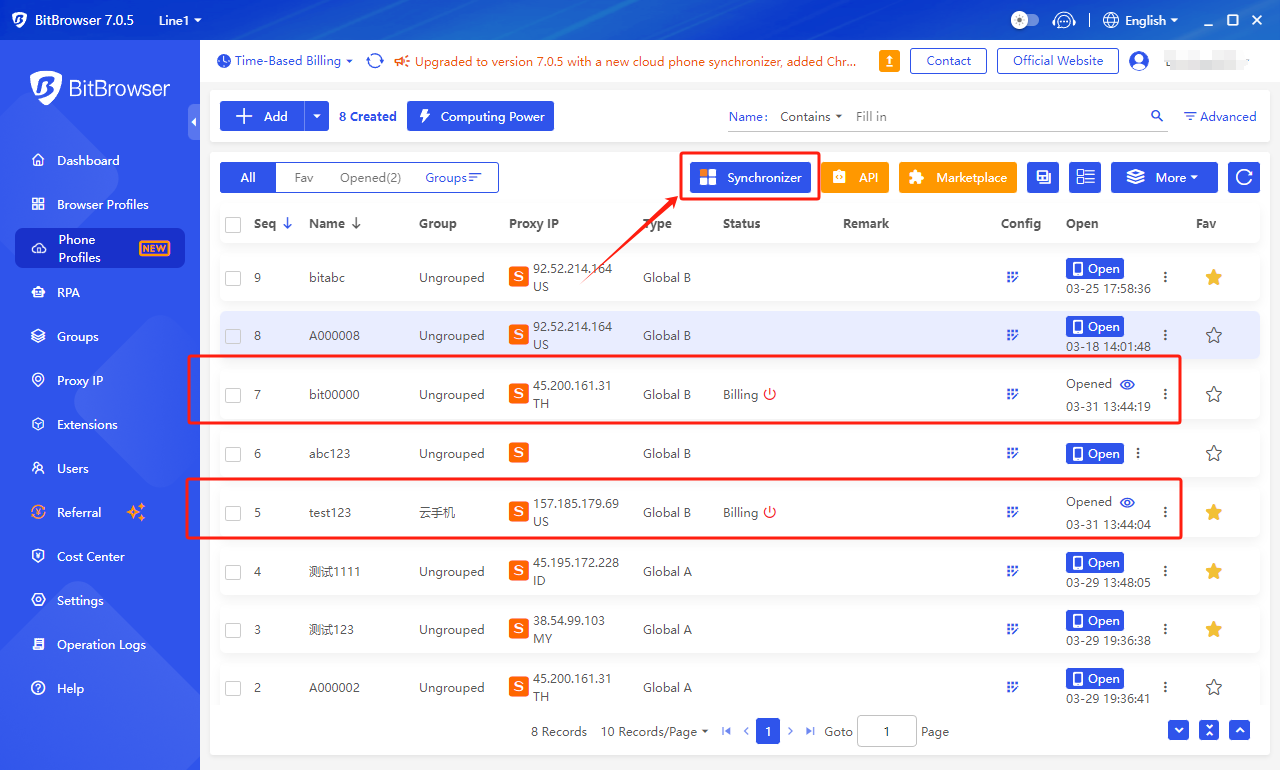
Task: Expand the English language dropdown
Action: pyautogui.click(x=1140, y=20)
